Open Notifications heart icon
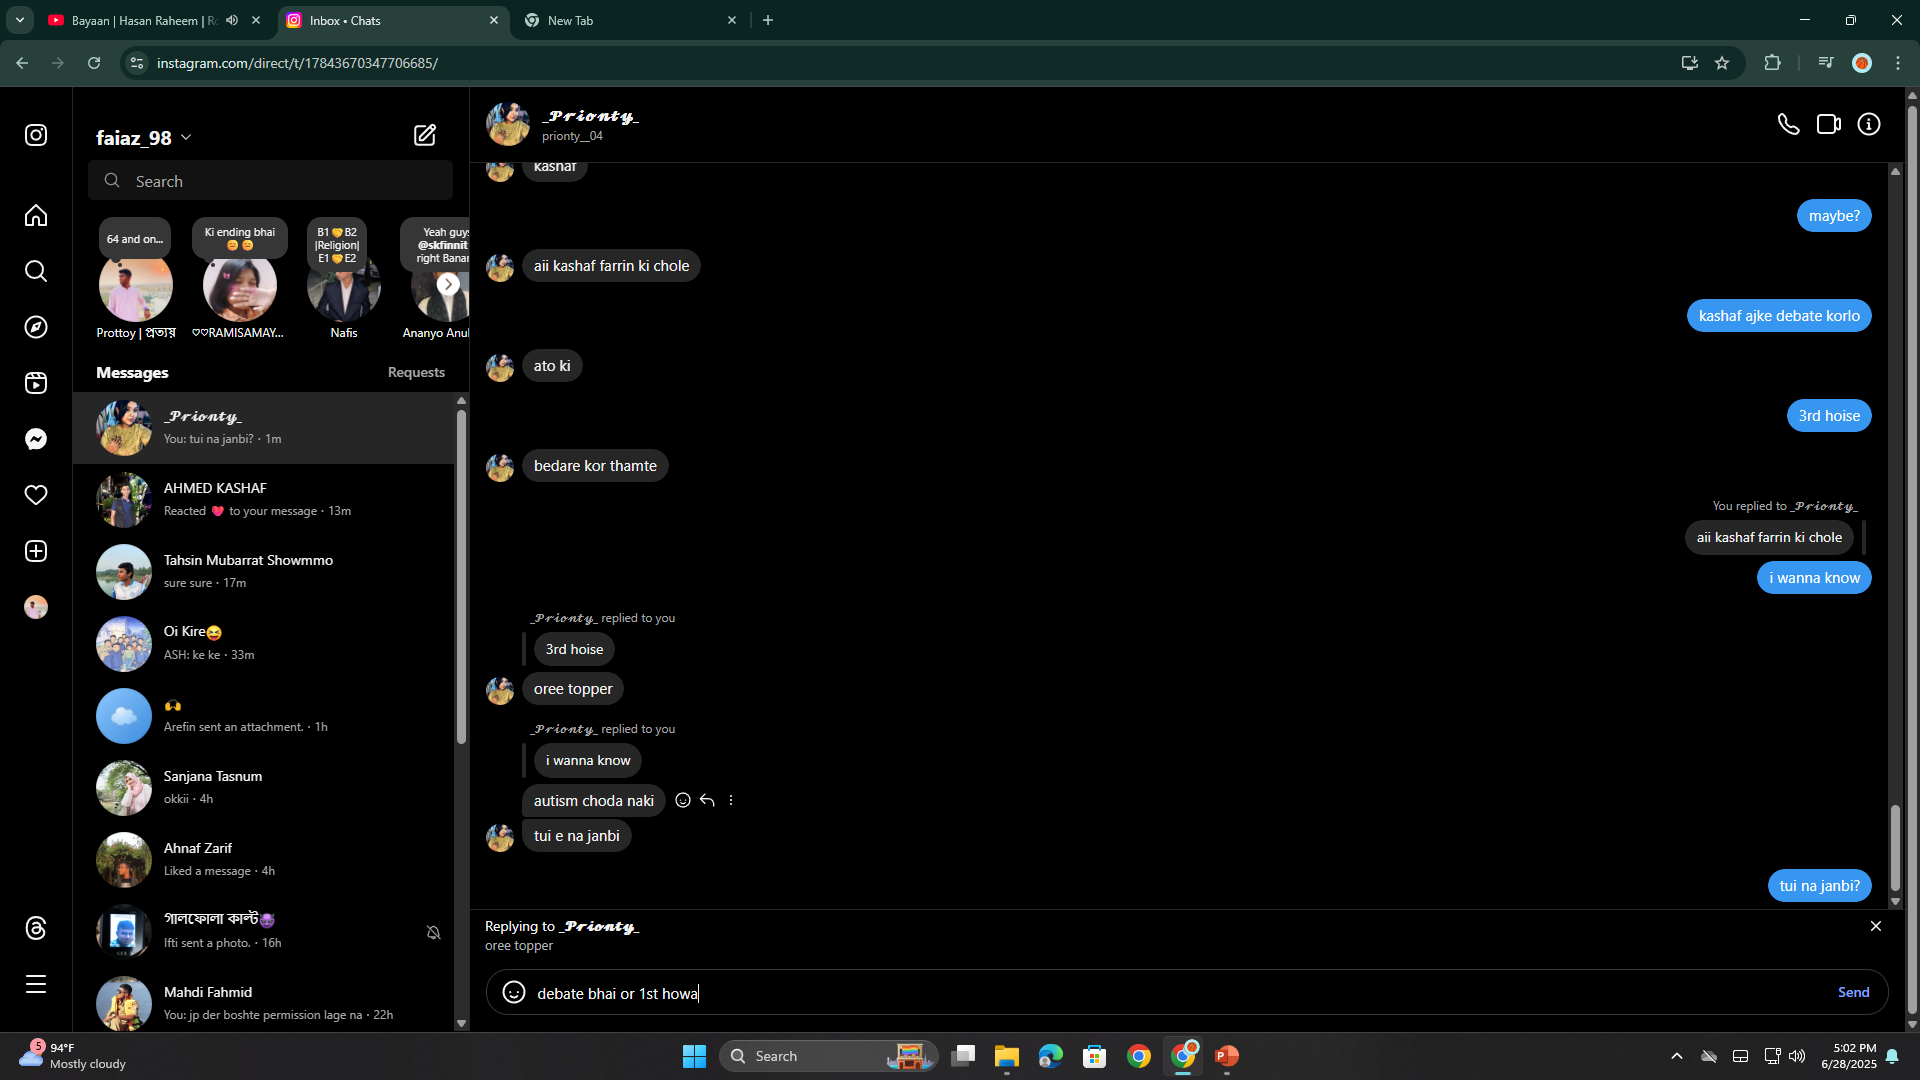The height and width of the screenshot is (1080, 1920). coord(36,495)
